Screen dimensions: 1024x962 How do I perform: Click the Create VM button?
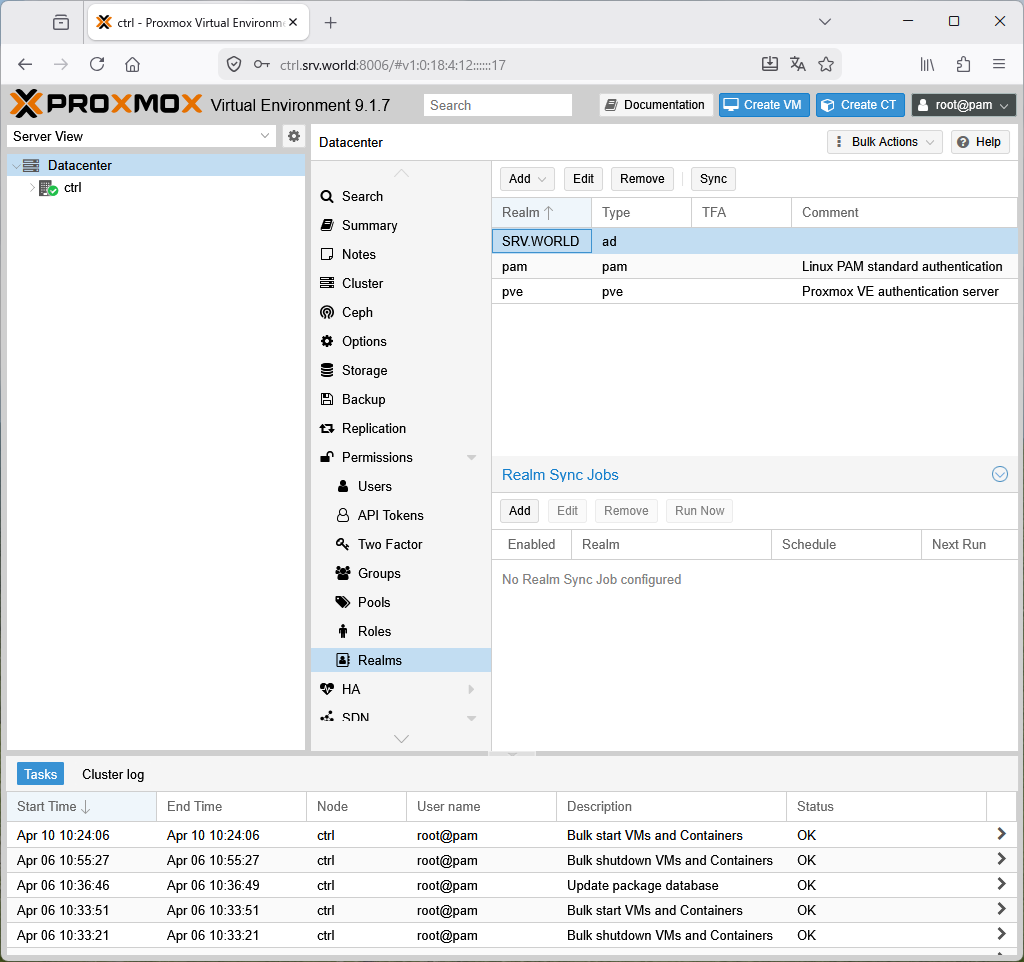[x=763, y=104]
